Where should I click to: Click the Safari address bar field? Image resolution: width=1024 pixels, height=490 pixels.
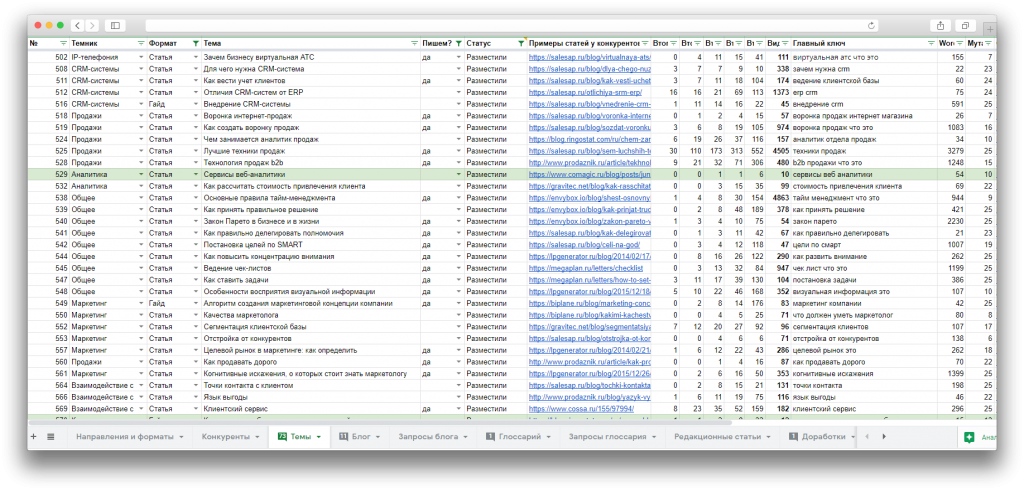click(513, 25)
